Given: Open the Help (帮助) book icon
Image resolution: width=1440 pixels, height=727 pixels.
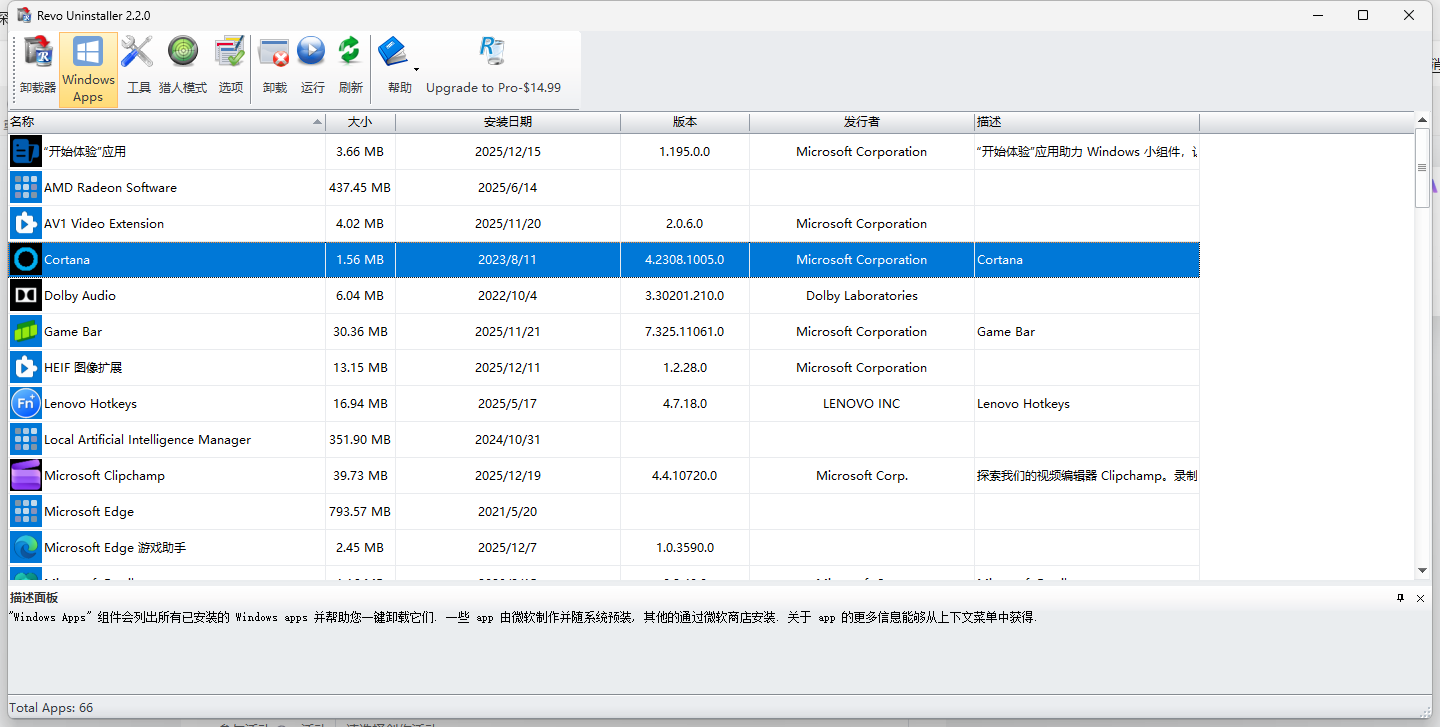Looking at the screenshot, I should tap(394, 52).
